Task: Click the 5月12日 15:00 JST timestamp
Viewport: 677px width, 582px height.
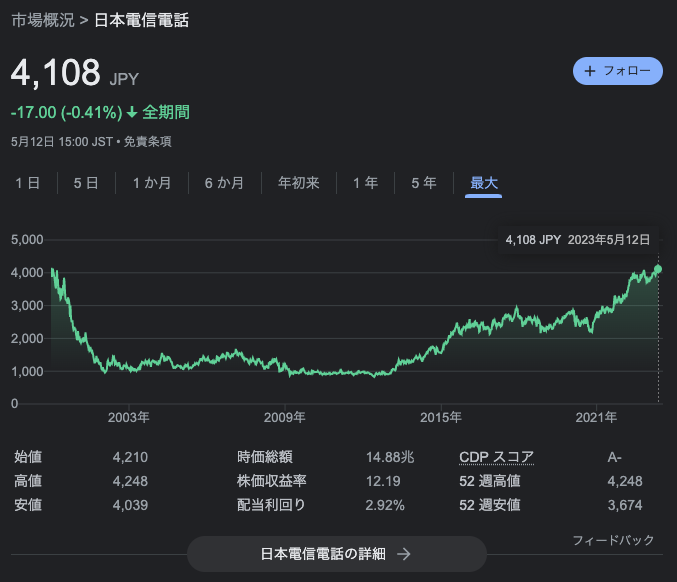Action: coord(62,142)
